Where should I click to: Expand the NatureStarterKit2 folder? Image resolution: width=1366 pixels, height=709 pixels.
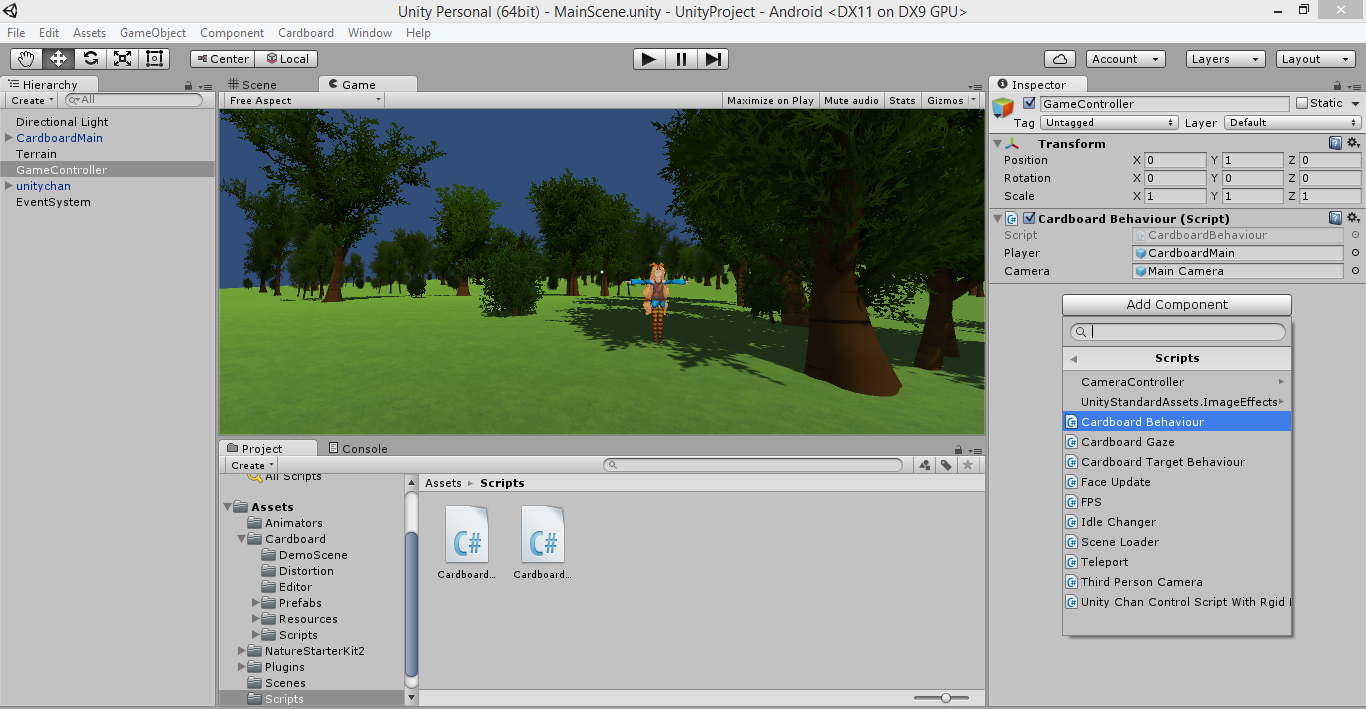242,651
